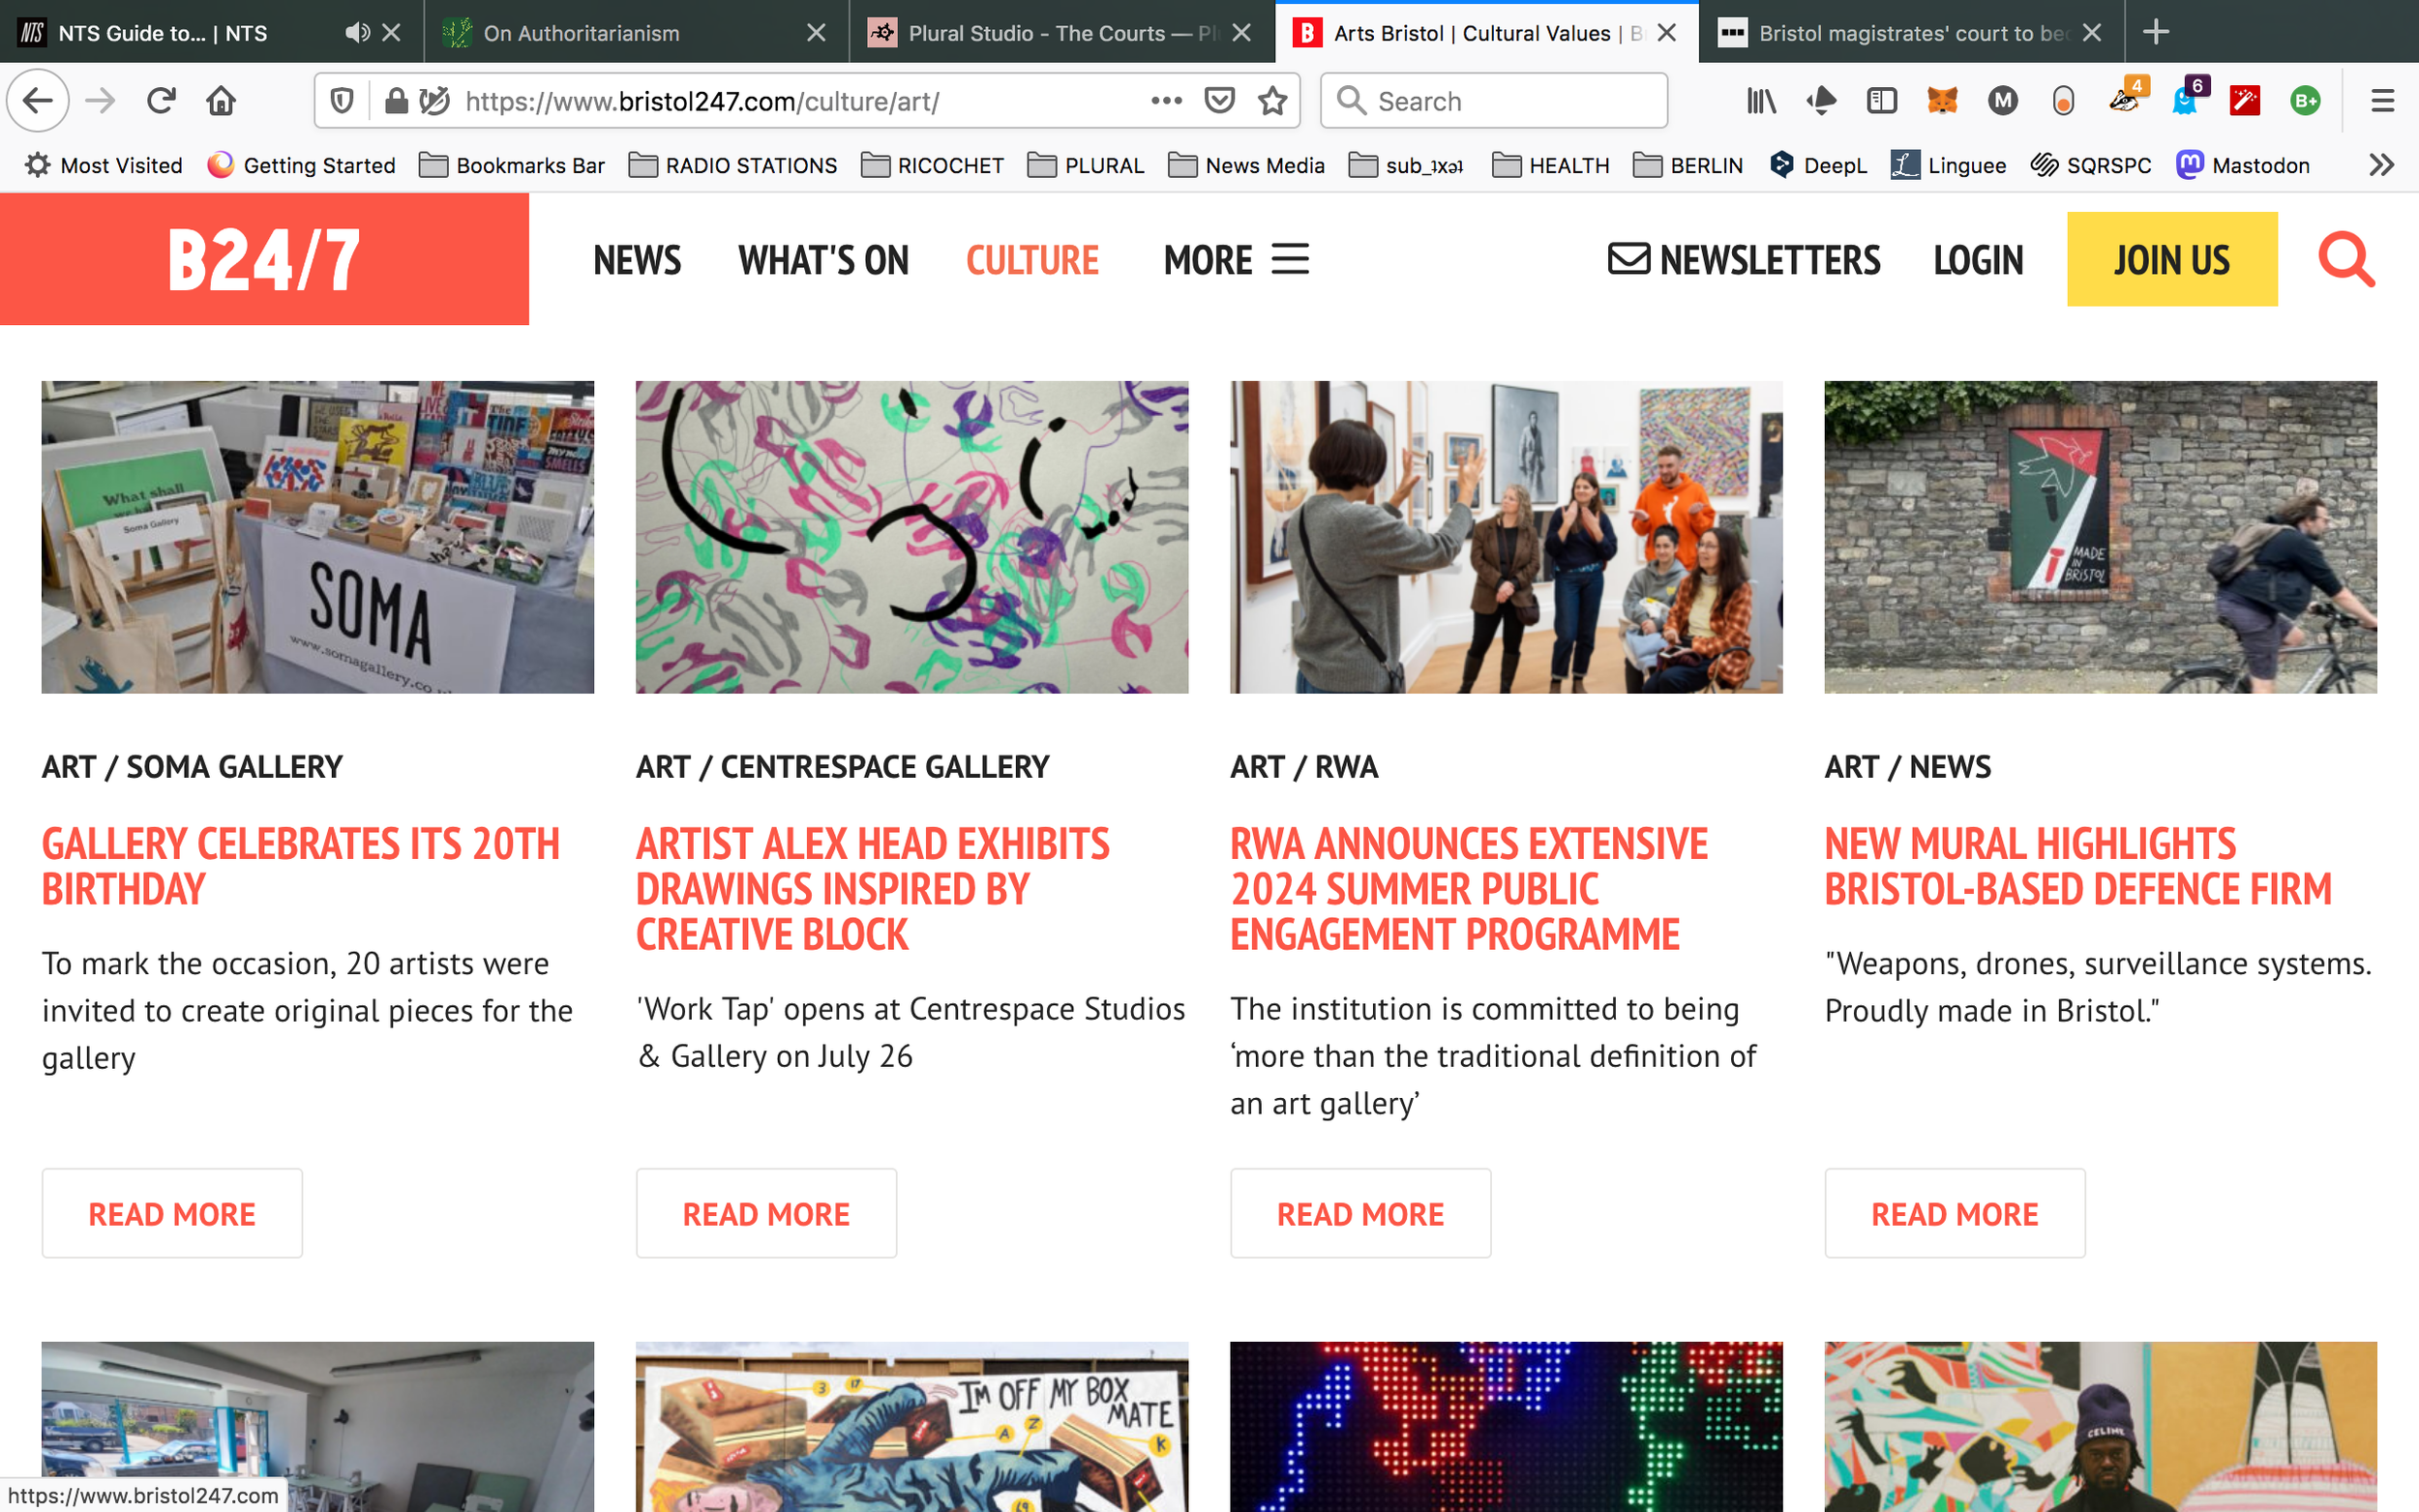Open RWA gallery visitors thumbnail
The width and height of the screenshot is (2419, 1512).
click(x=1506, y=537)
